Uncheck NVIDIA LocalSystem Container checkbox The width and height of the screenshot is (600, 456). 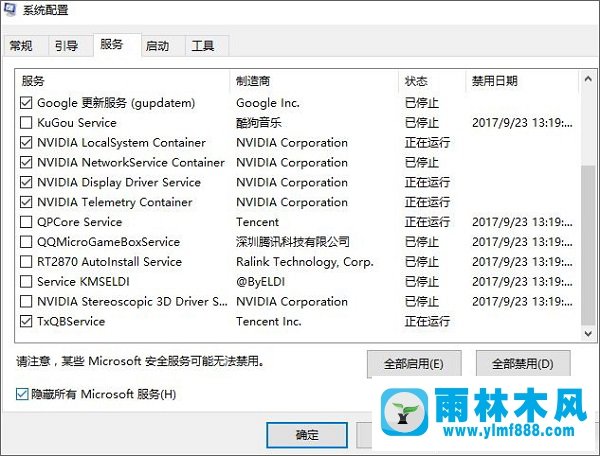click(x=26, y=142)
